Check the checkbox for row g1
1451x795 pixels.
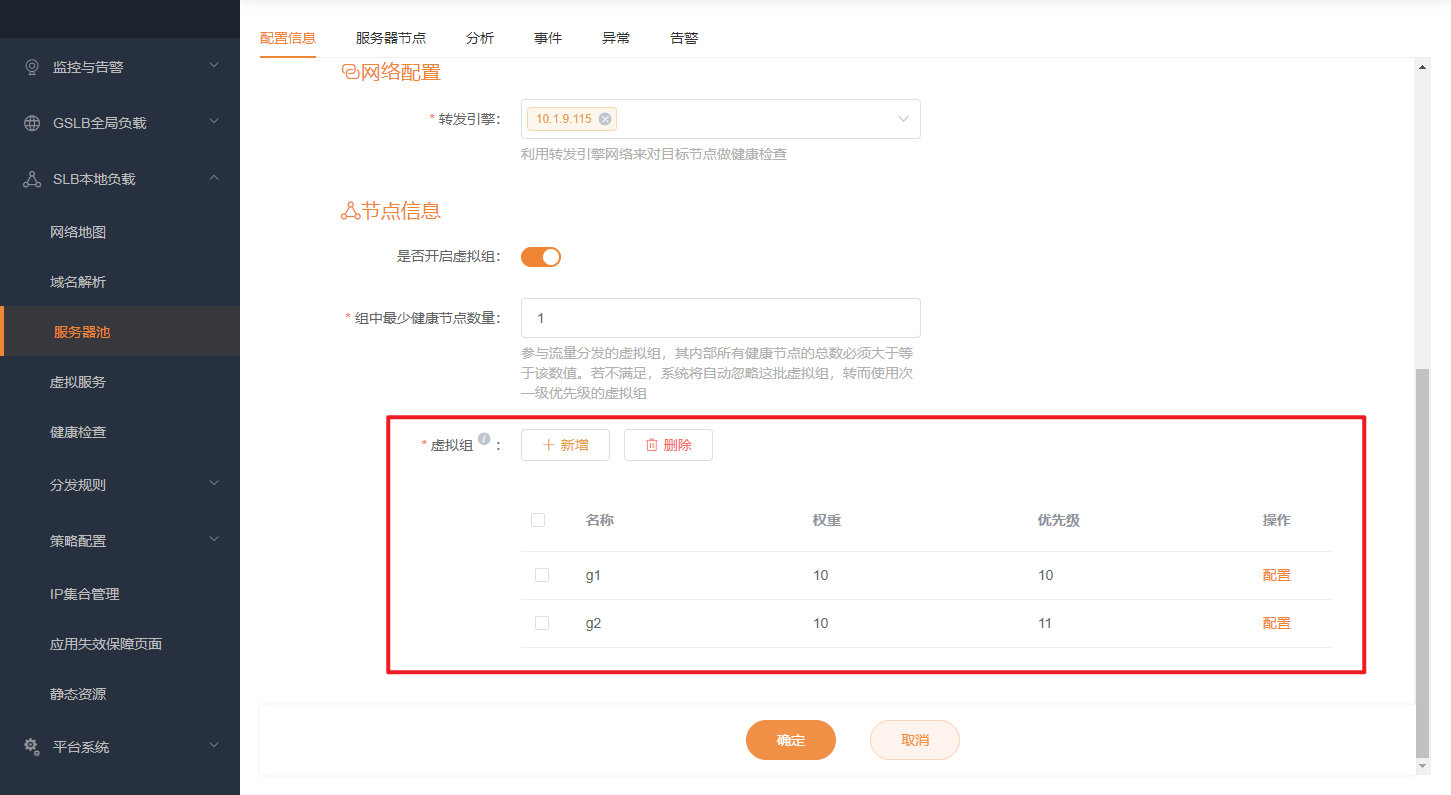click(x=542, y=575)
